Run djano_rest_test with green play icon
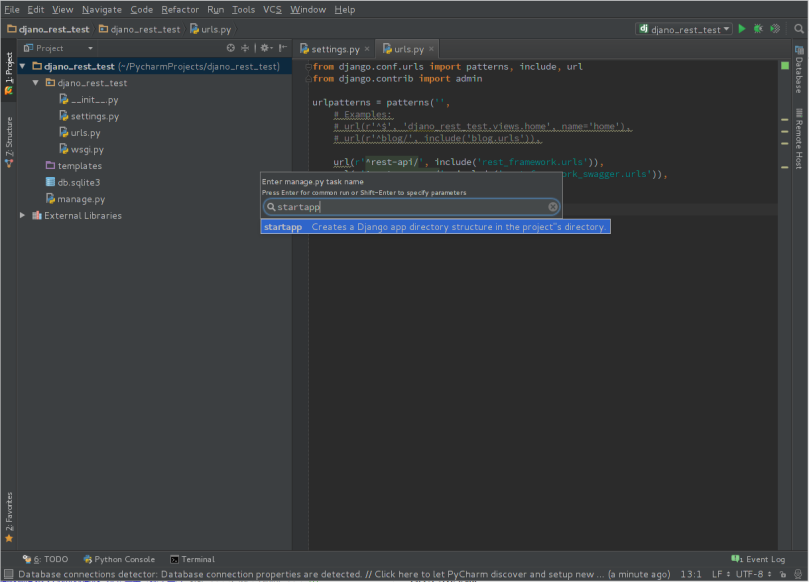Viewport: 809px width, 582px height. (x=742, y=29)
